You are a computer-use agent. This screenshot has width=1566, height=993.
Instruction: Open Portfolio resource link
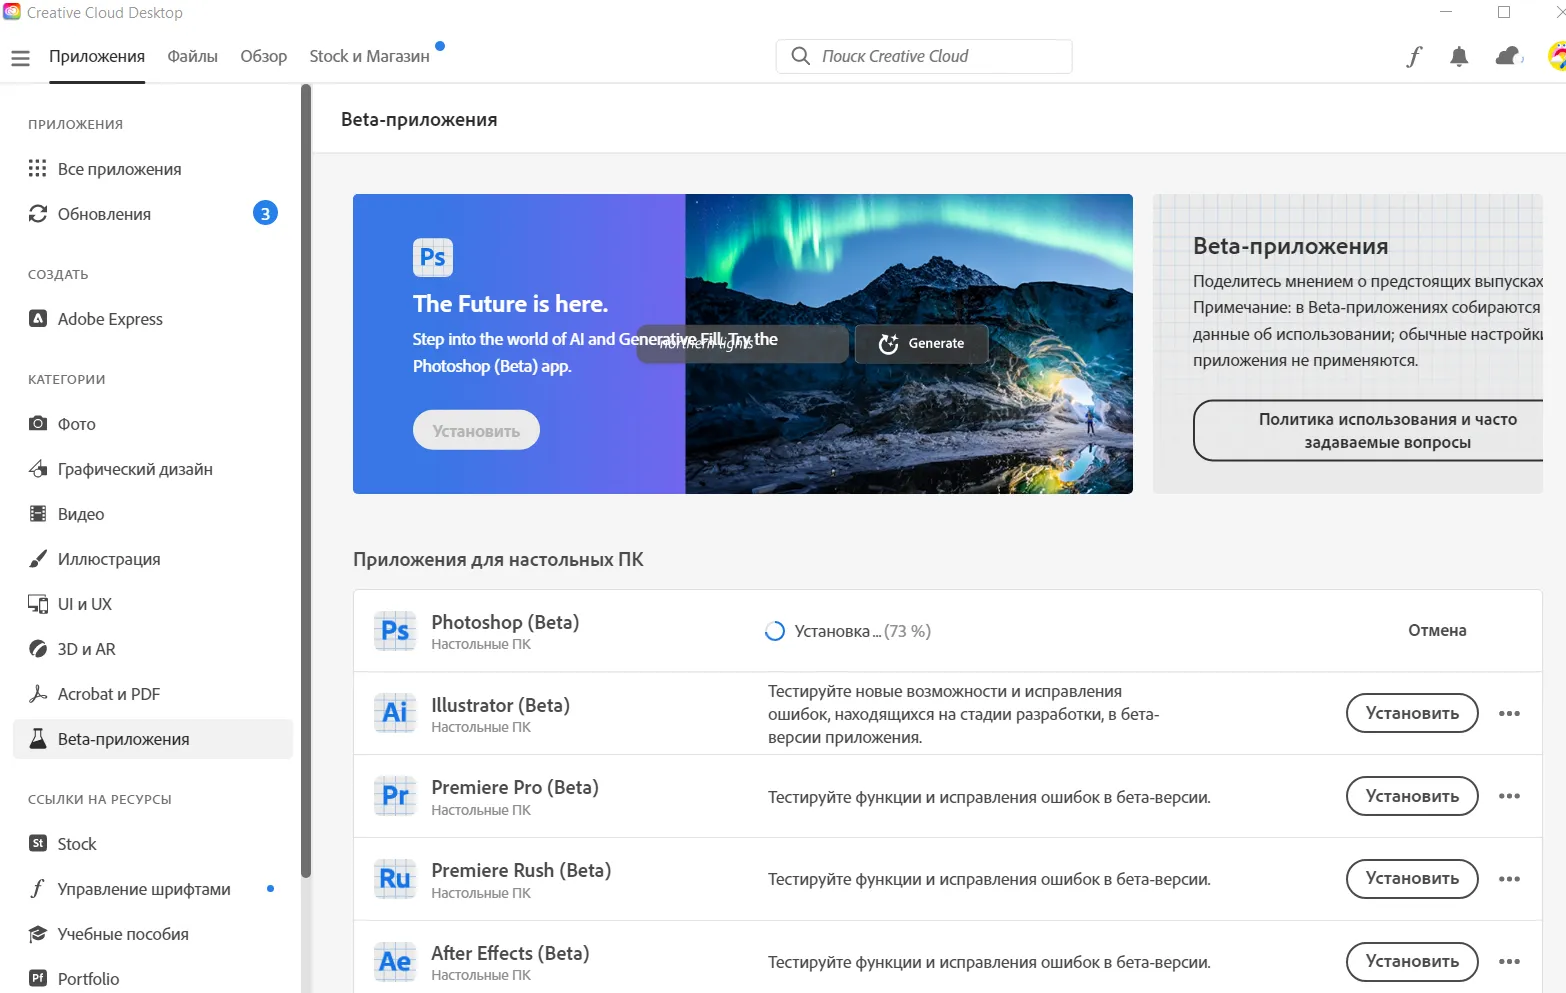153,978
